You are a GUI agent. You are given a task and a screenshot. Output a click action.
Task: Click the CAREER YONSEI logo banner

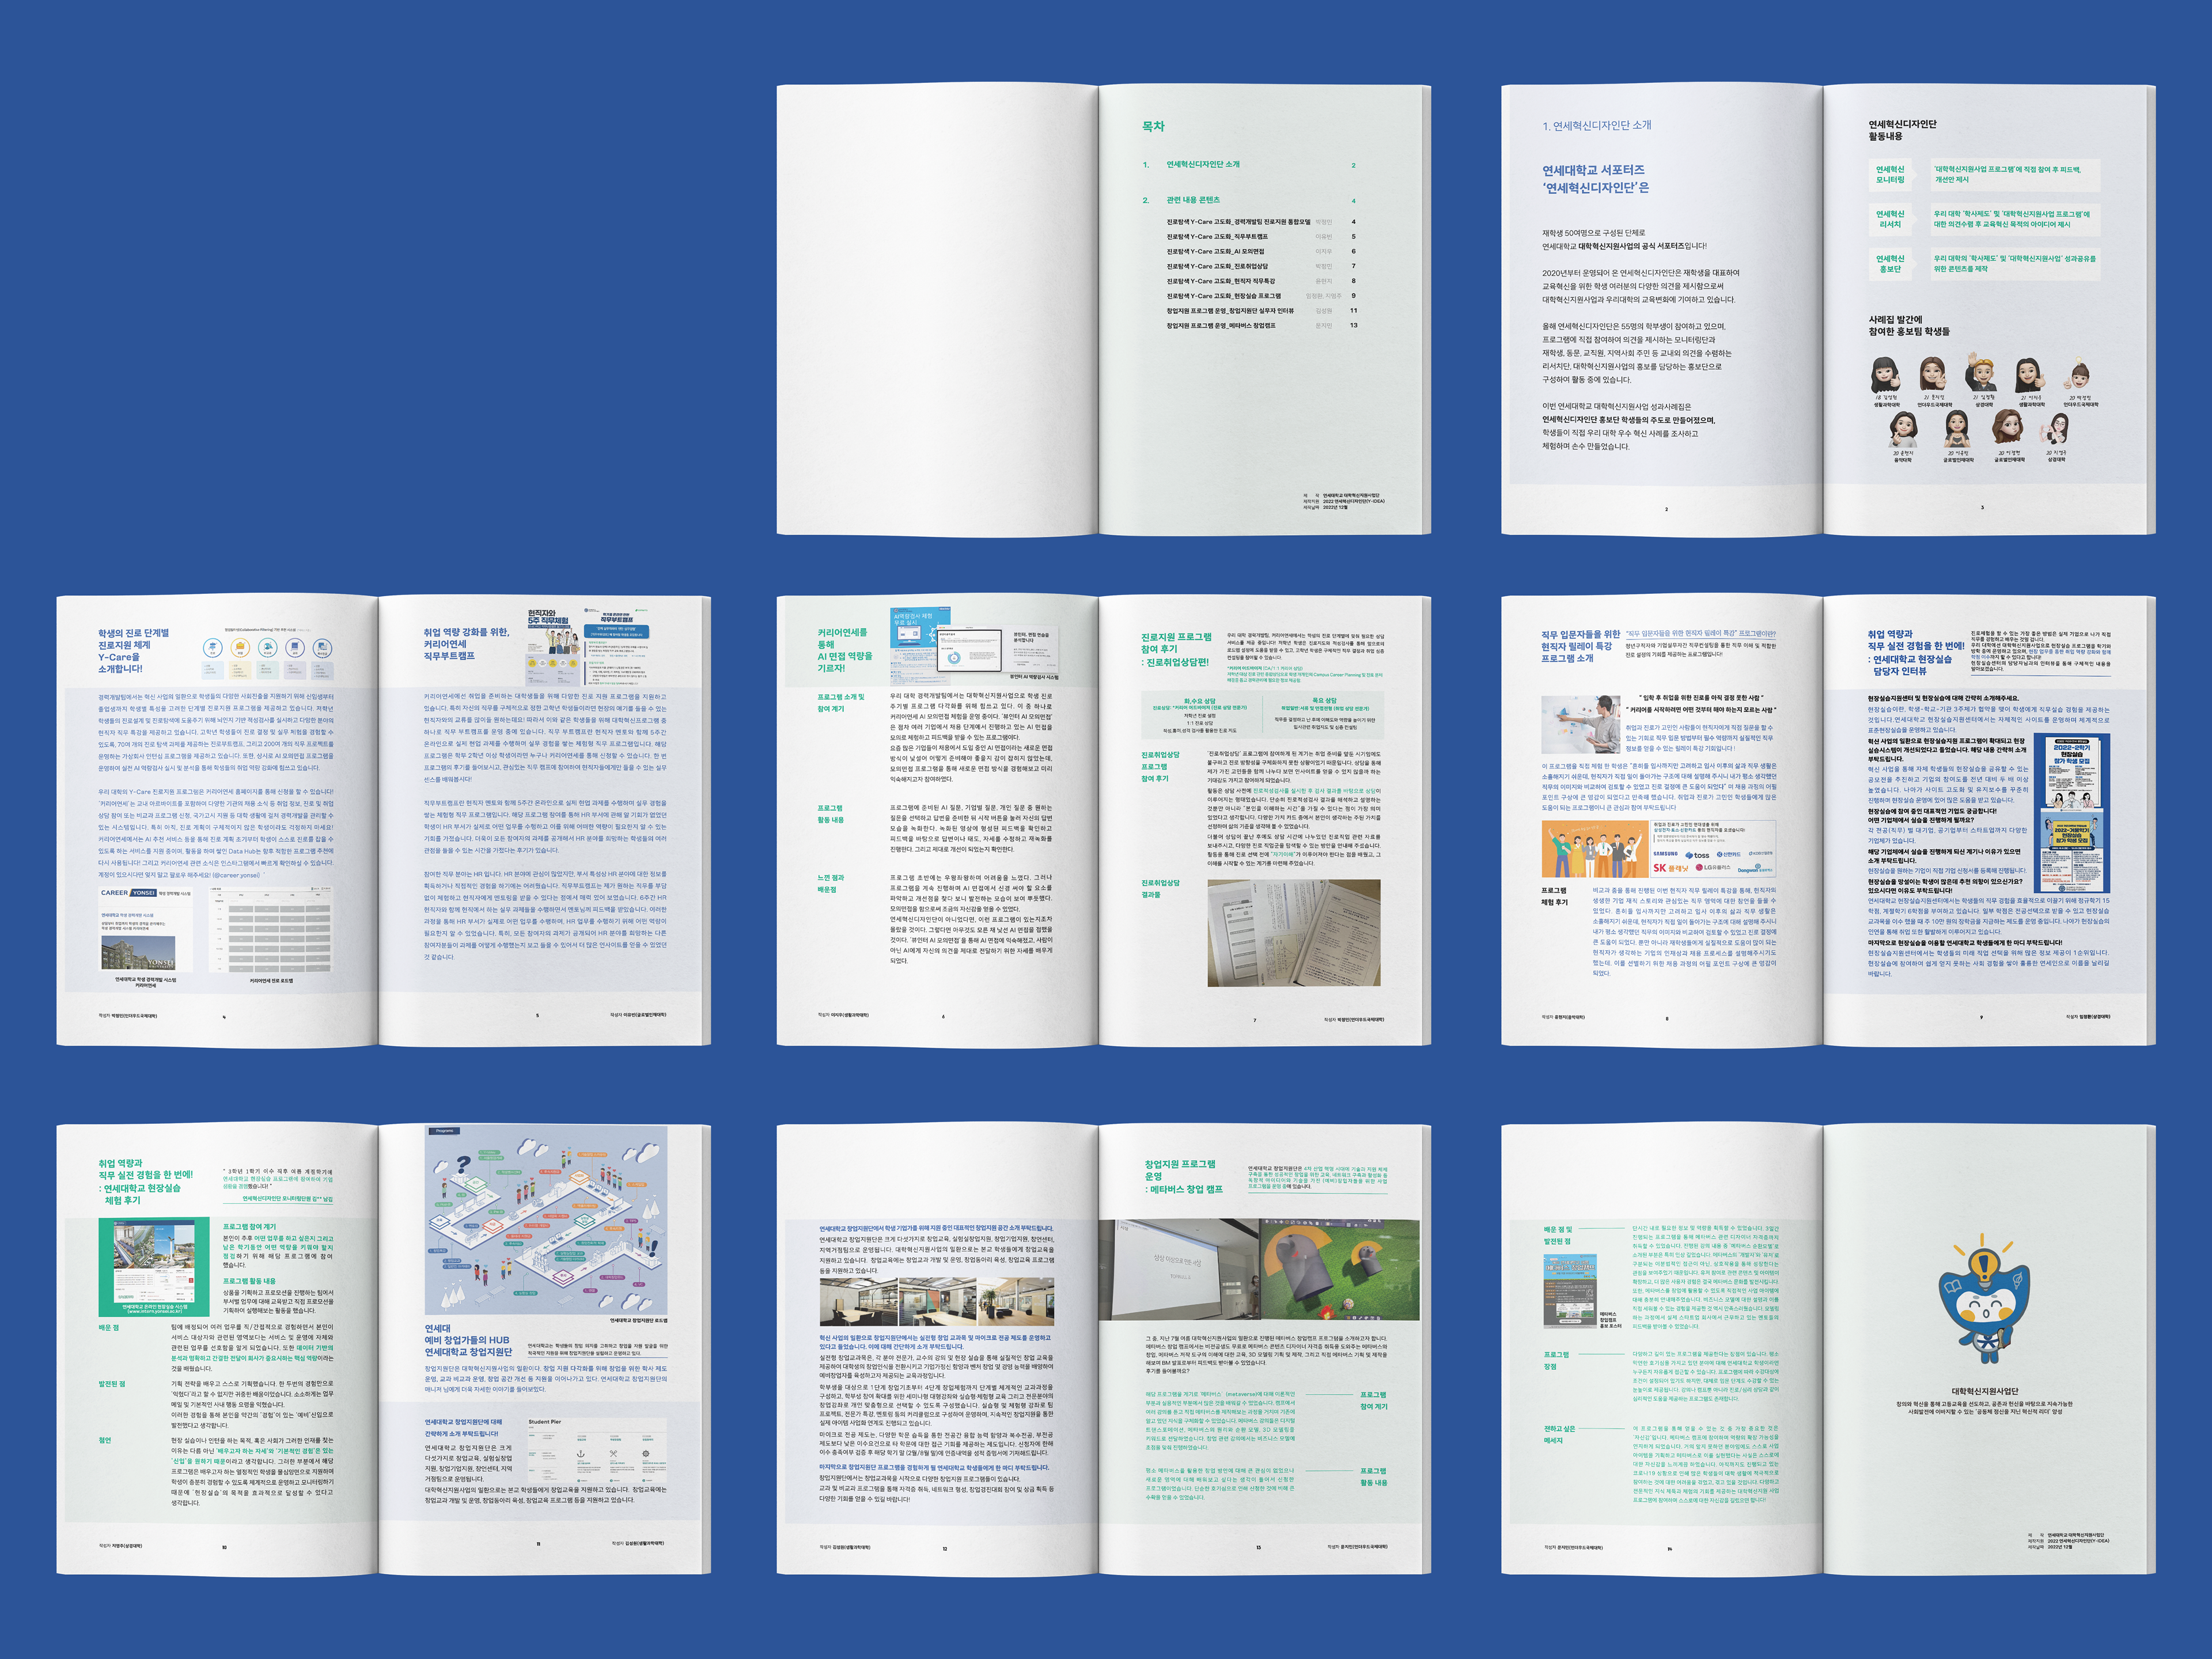[129, 893]
